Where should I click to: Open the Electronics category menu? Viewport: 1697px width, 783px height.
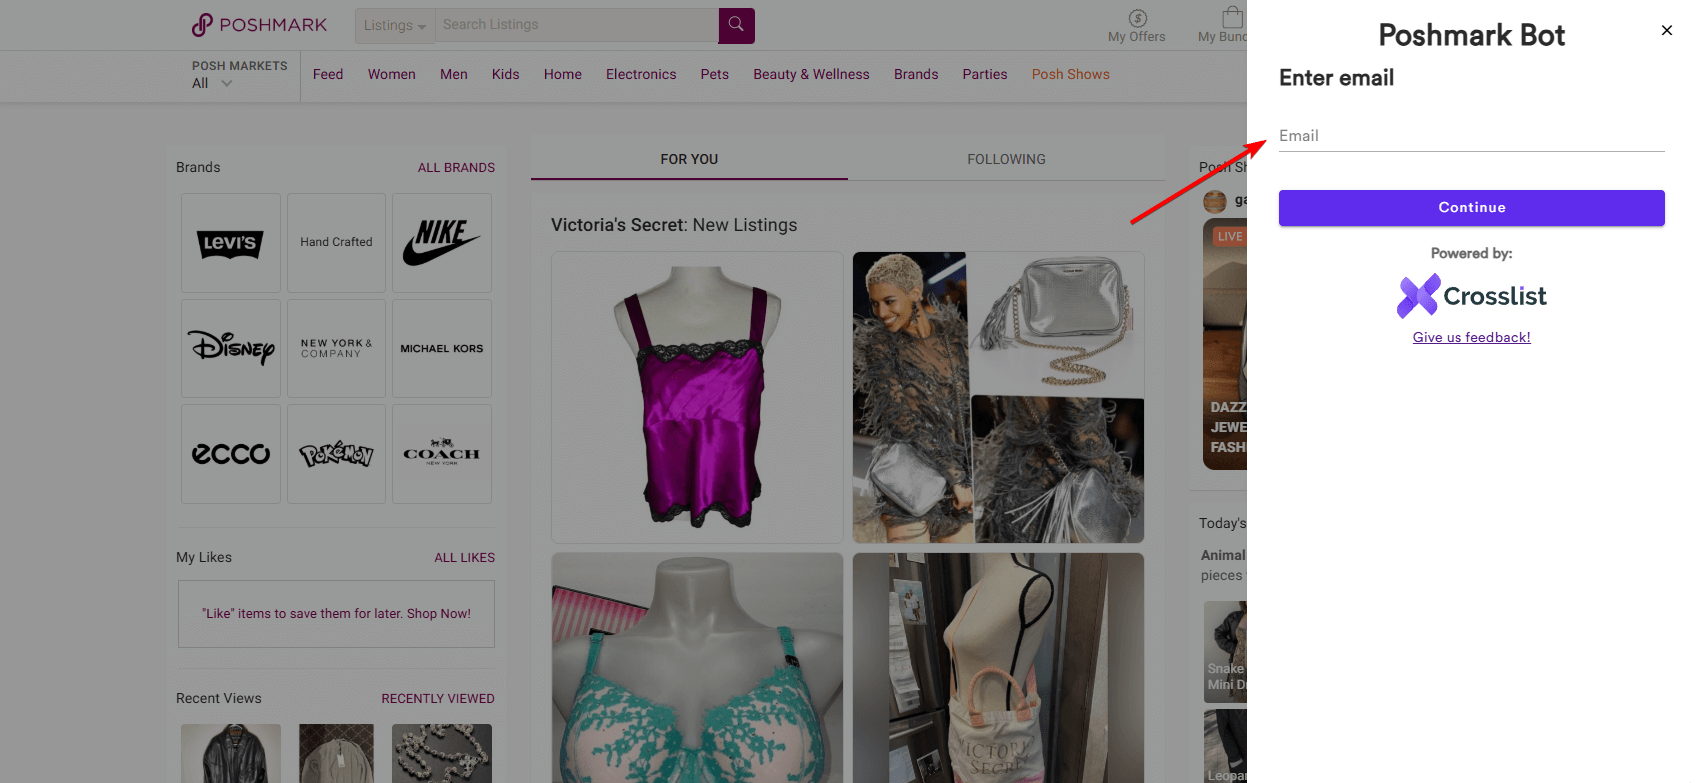pos(641,74)
